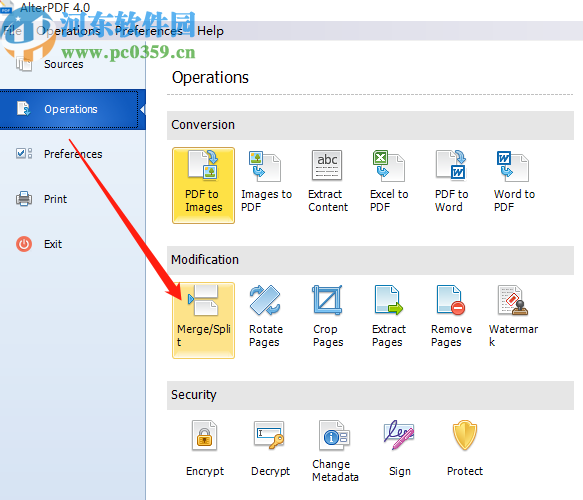Select the PDF to Images conversion

(x=203, y=186)
